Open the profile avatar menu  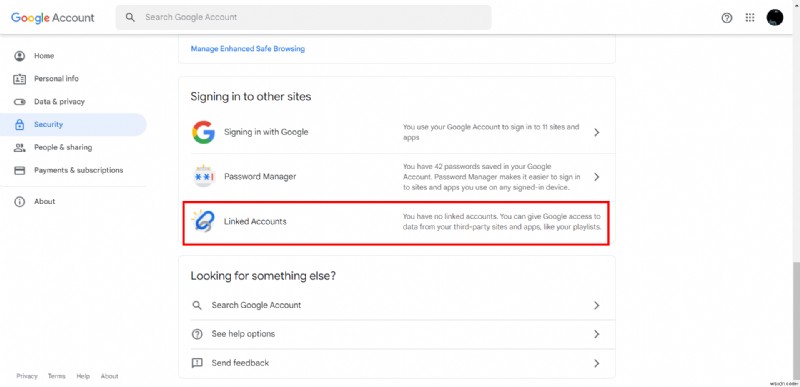[774, 18]
